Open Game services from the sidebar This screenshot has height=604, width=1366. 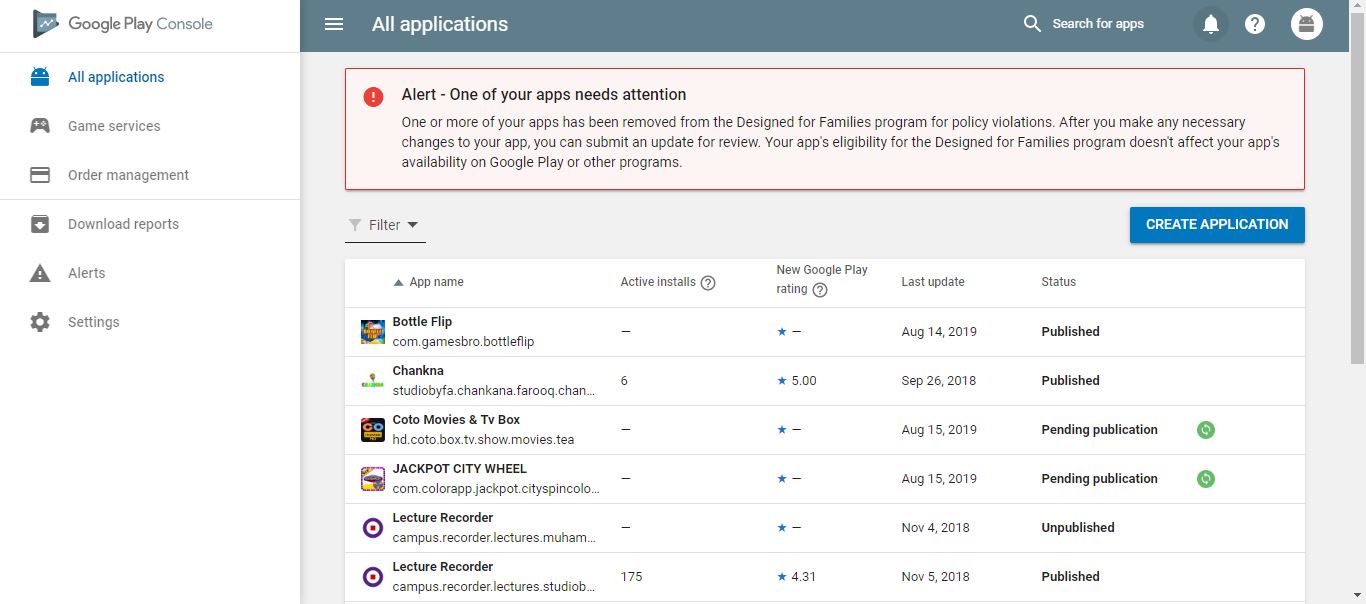[113, 125]
